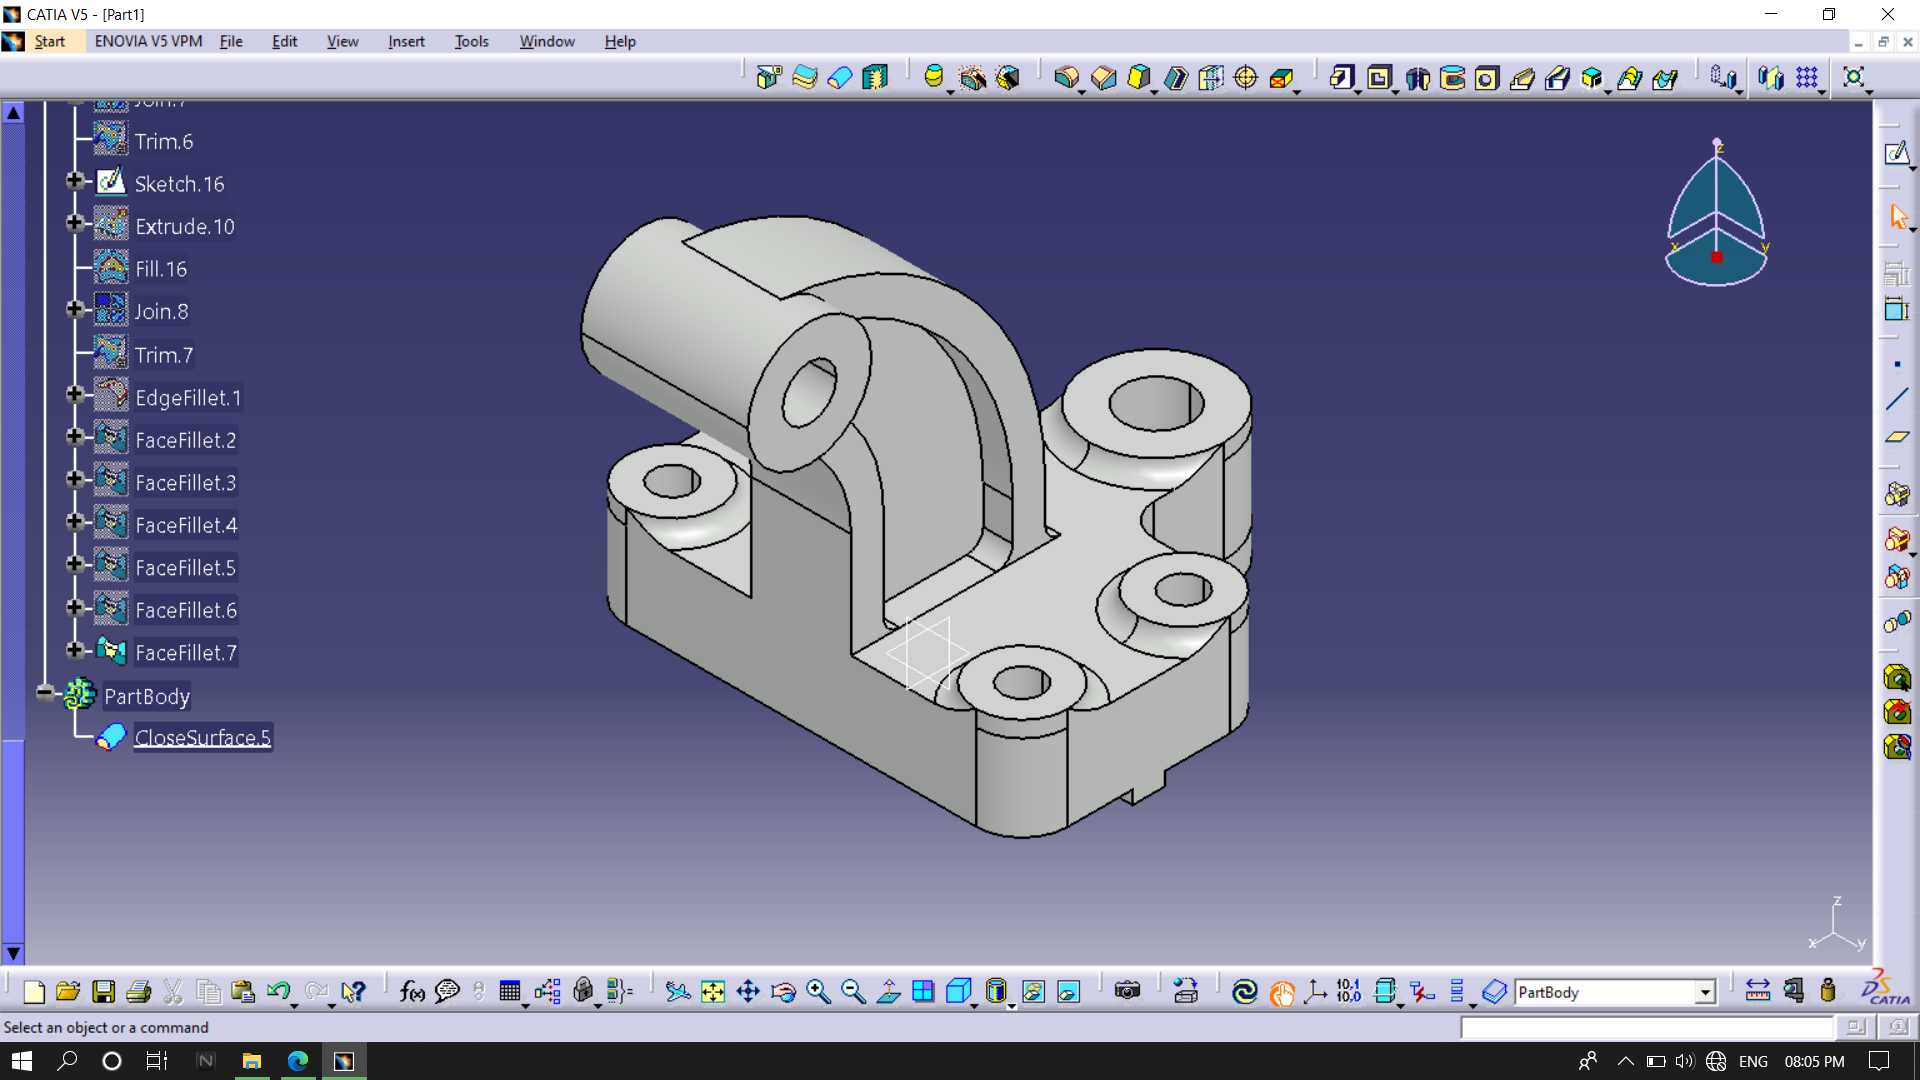This screenshot has width=1920, height=1080.
Task: Toggle the Select arrow tool
Action: (1897, 216)
